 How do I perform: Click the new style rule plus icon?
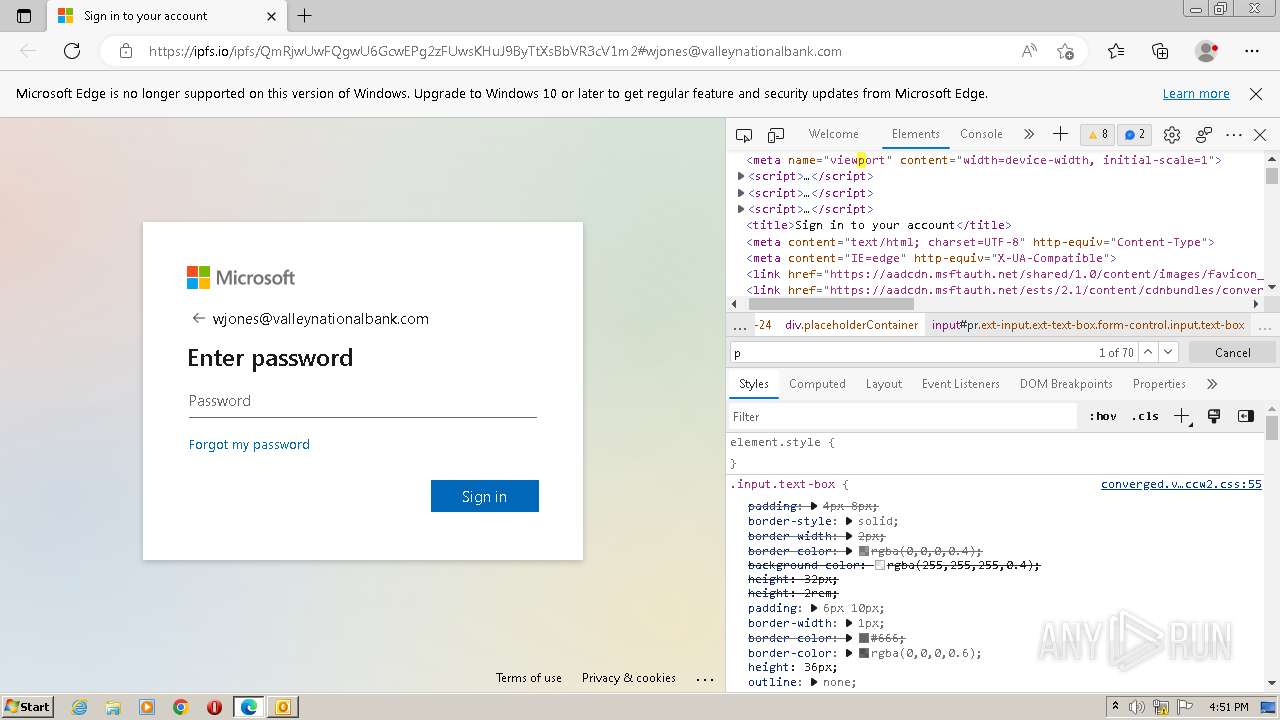pyautogui.click(x=1182, y=416)
